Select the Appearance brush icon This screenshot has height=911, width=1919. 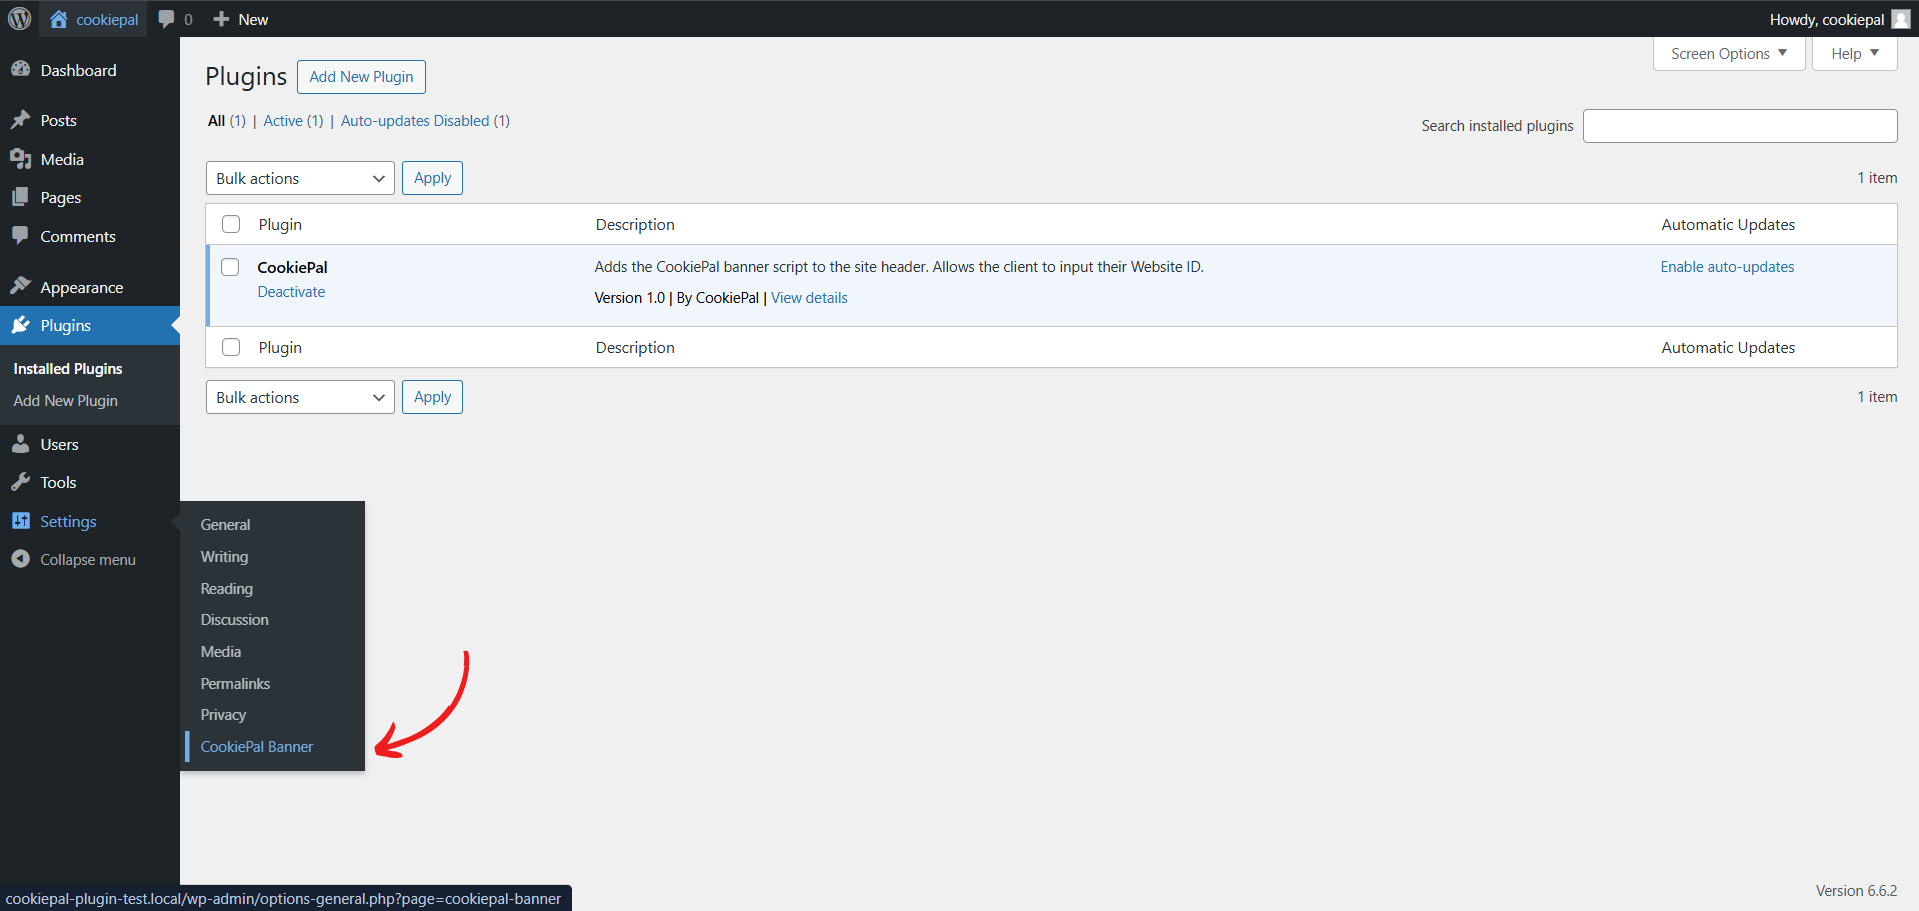coord(22,286)
